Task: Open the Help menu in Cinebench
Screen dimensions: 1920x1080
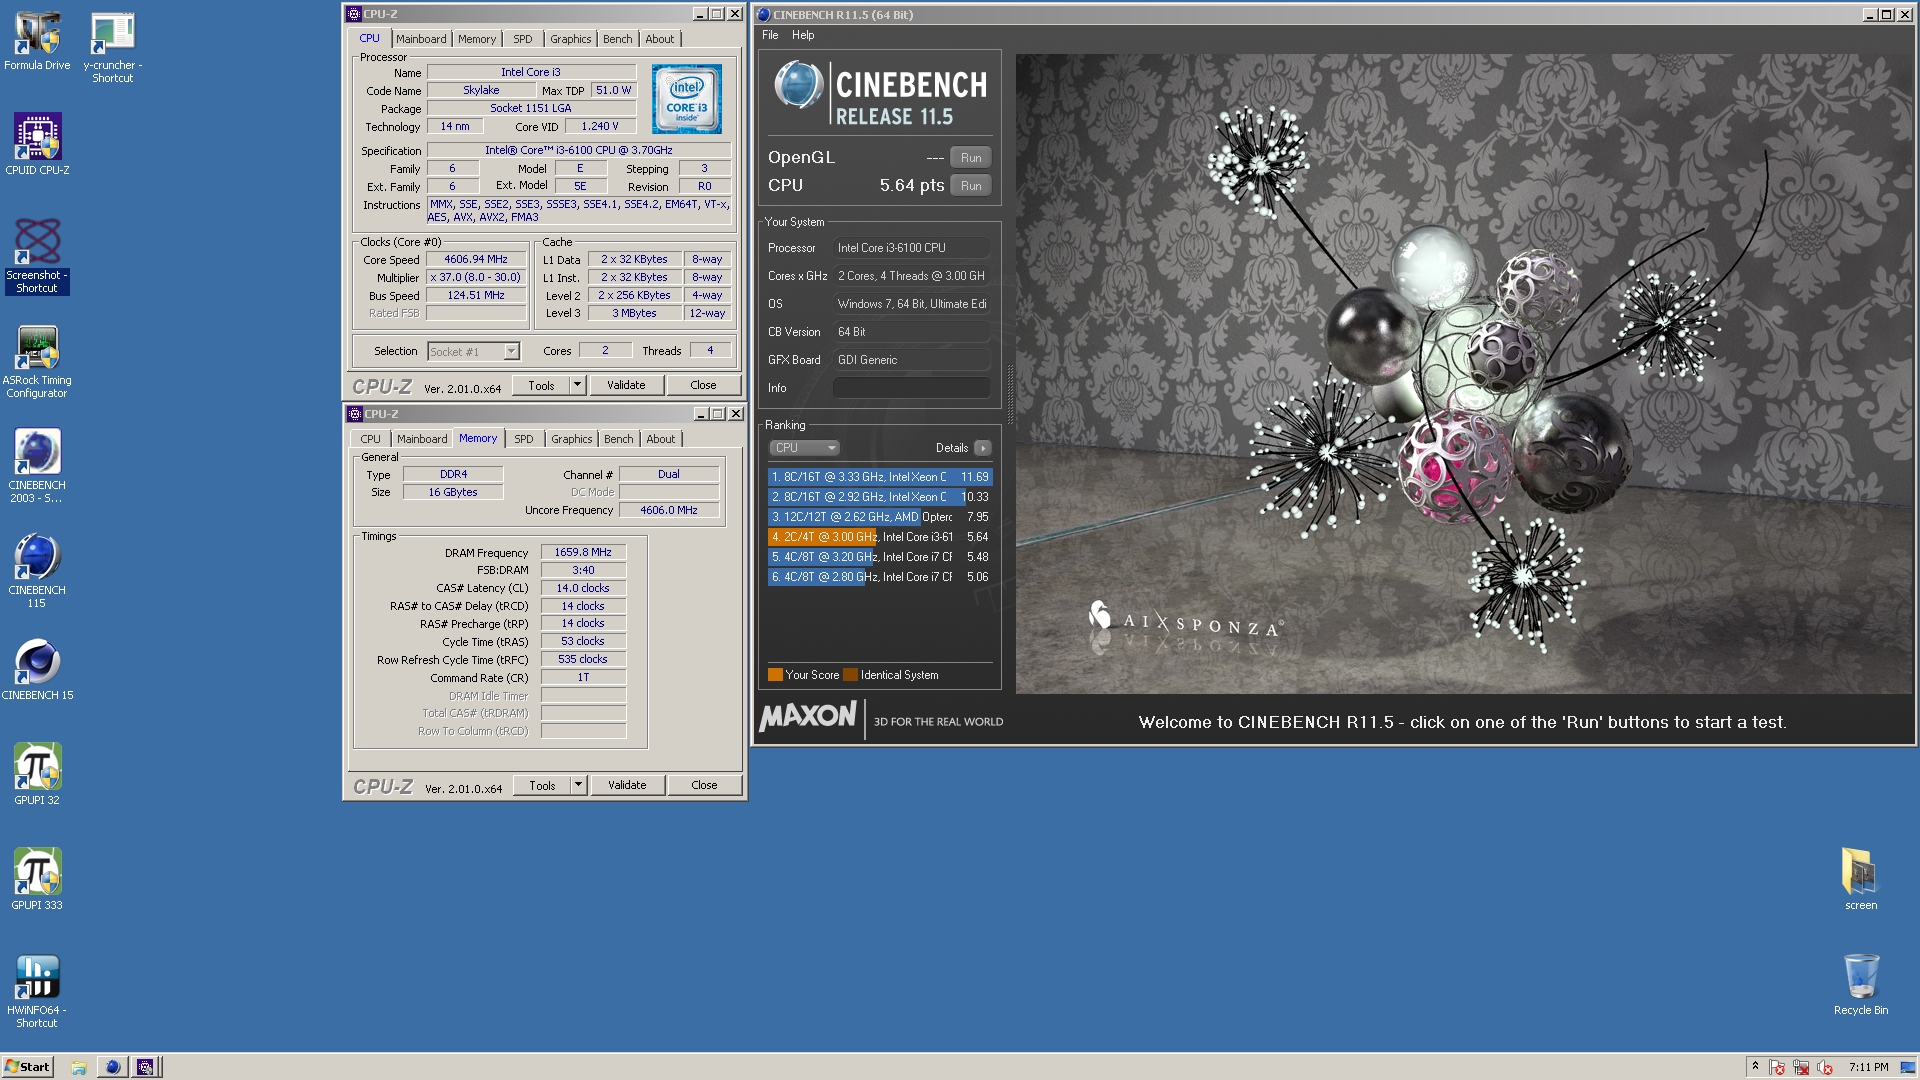Action: pyautogui.click(x=803, y=35)
